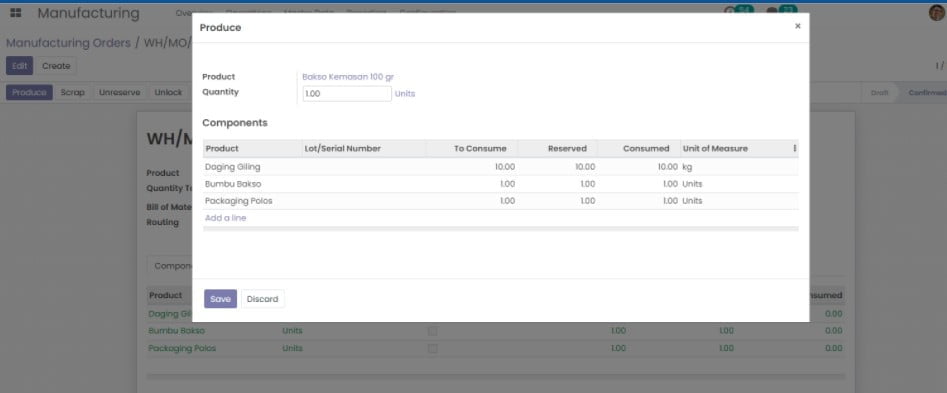Viewport: 947px width, 393px height.
Task: Click 0.00 consumed in background Packaging Polos row
Action: tap(833, 348)
